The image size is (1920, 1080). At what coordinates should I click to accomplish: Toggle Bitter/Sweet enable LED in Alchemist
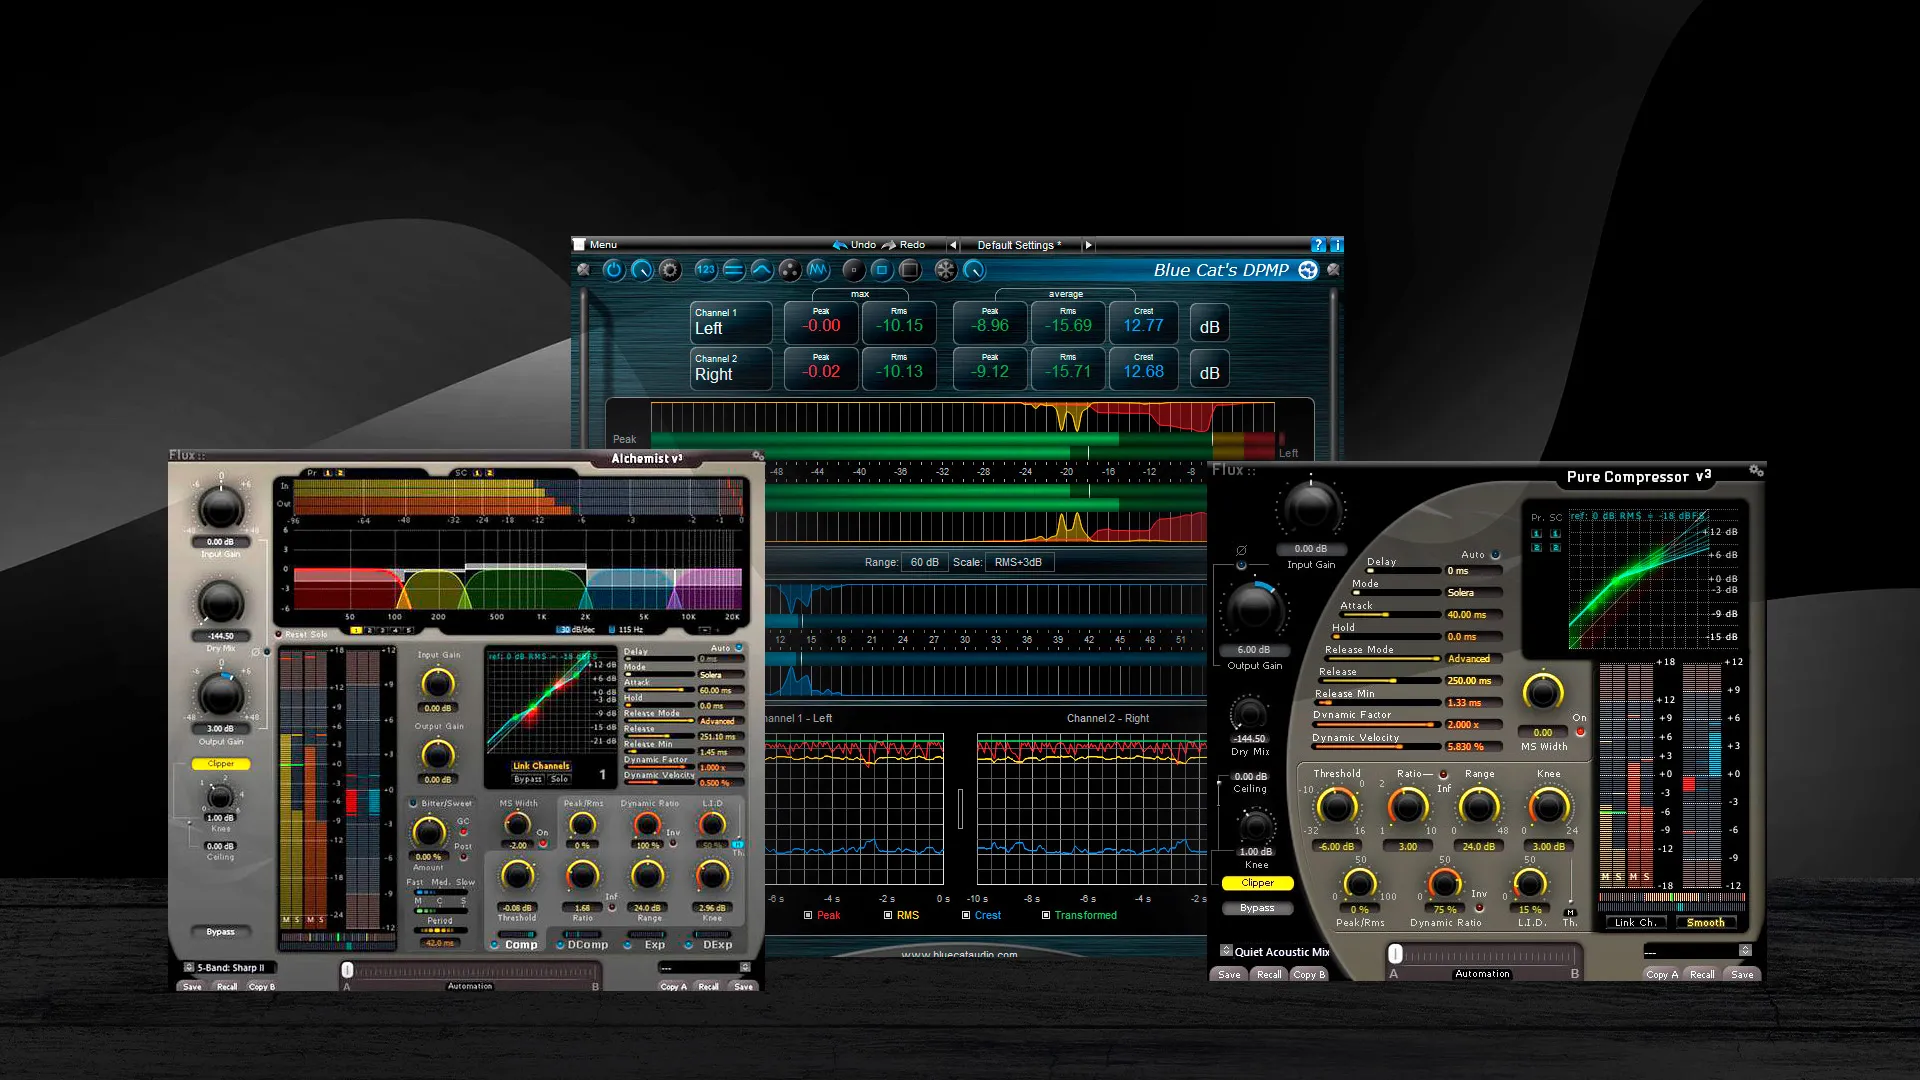[413, 803]
